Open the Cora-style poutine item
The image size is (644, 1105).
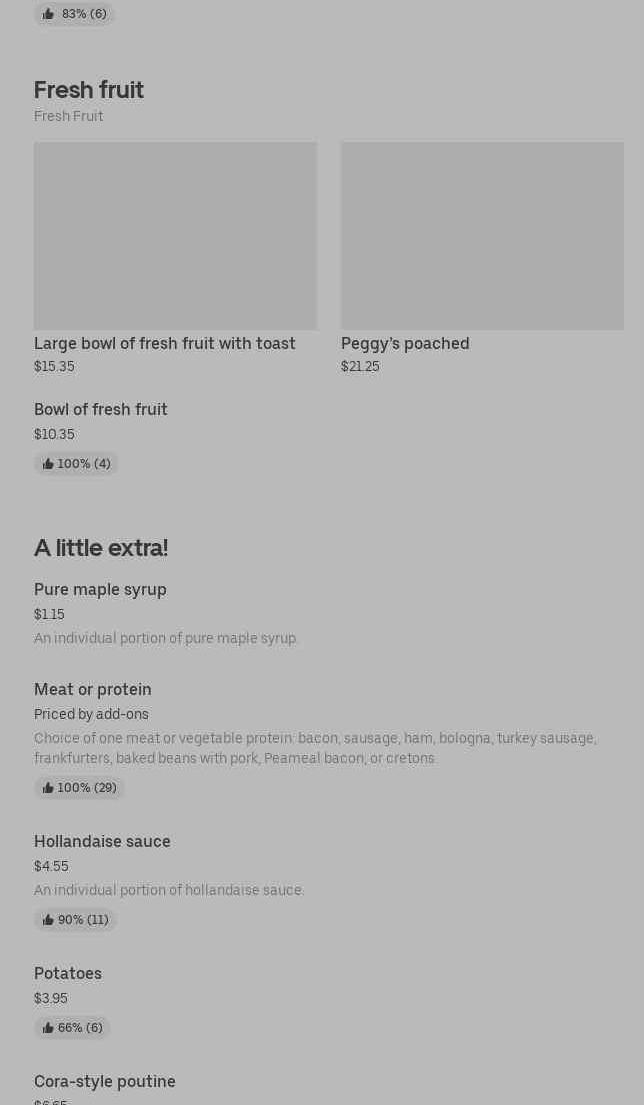tap(105, 1081)
